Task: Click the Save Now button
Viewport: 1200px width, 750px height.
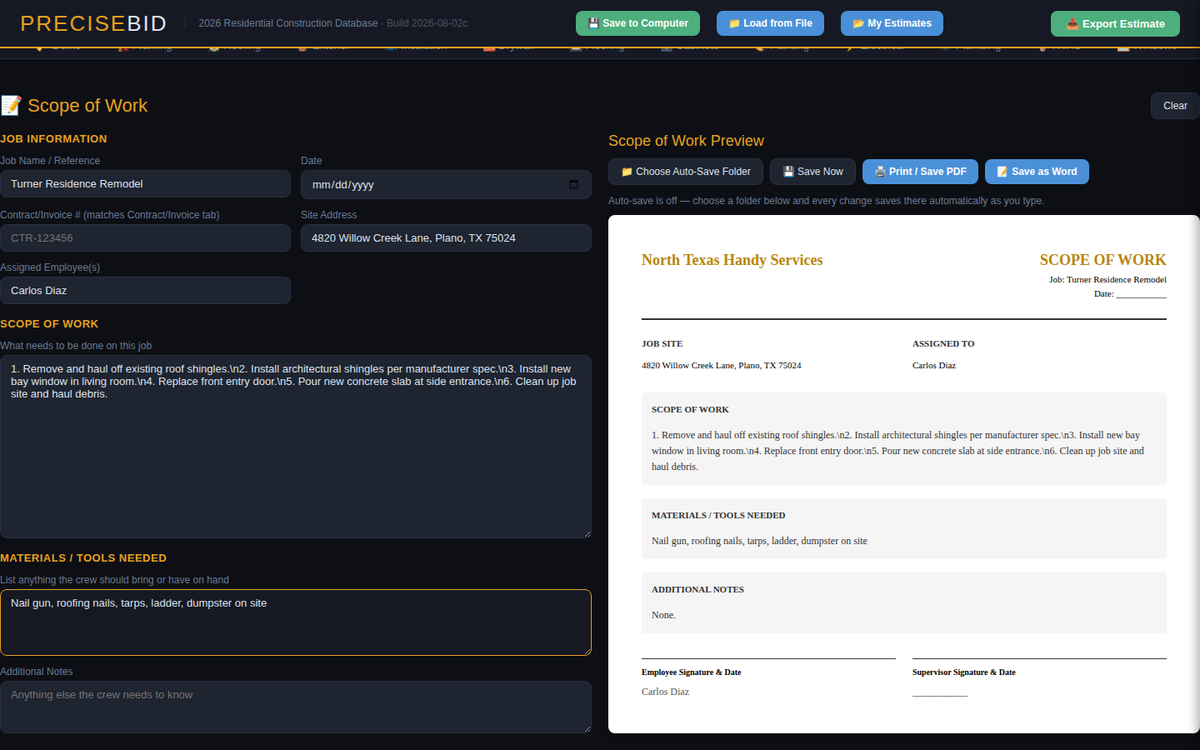Action: (813, 172)
